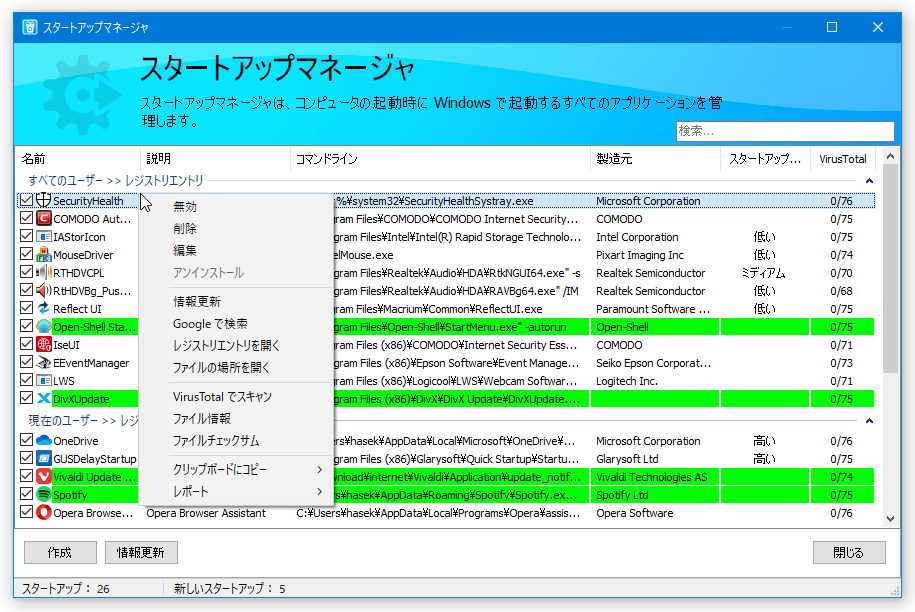Click the Pixart Imaging Inc cell
The width and height of the screenshot is (915, 612).
pyautogui.click(x=640, y=255)
